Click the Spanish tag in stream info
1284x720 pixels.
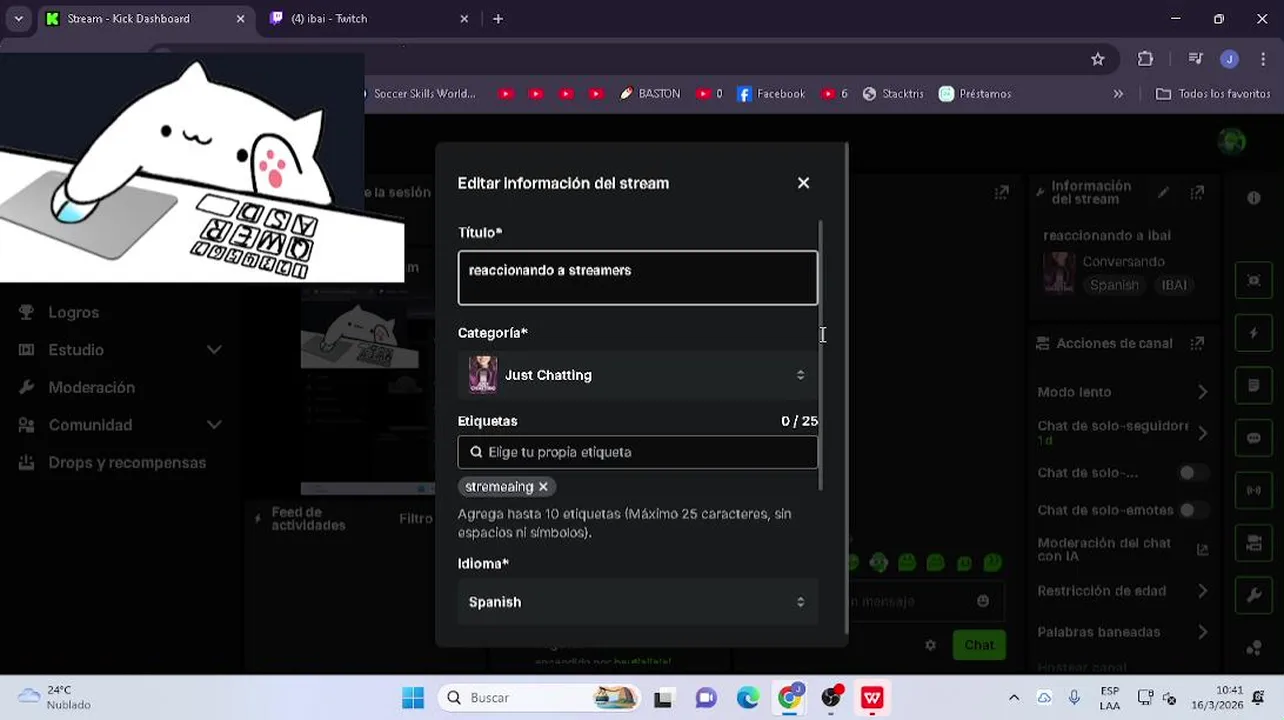(1114, 285)
